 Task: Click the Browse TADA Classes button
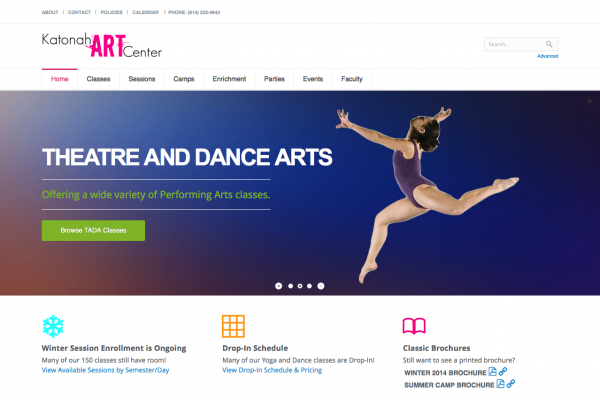(93, 230)
